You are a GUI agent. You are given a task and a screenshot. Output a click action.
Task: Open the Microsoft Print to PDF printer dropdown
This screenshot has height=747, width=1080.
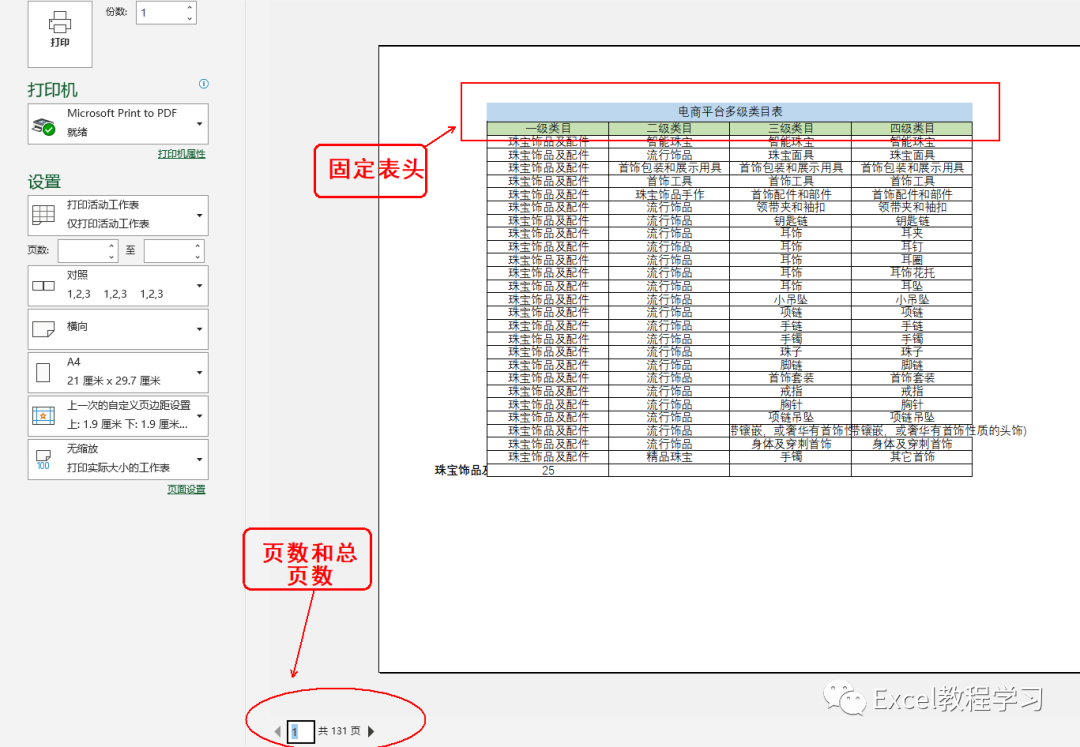click(x=118, y=124)
